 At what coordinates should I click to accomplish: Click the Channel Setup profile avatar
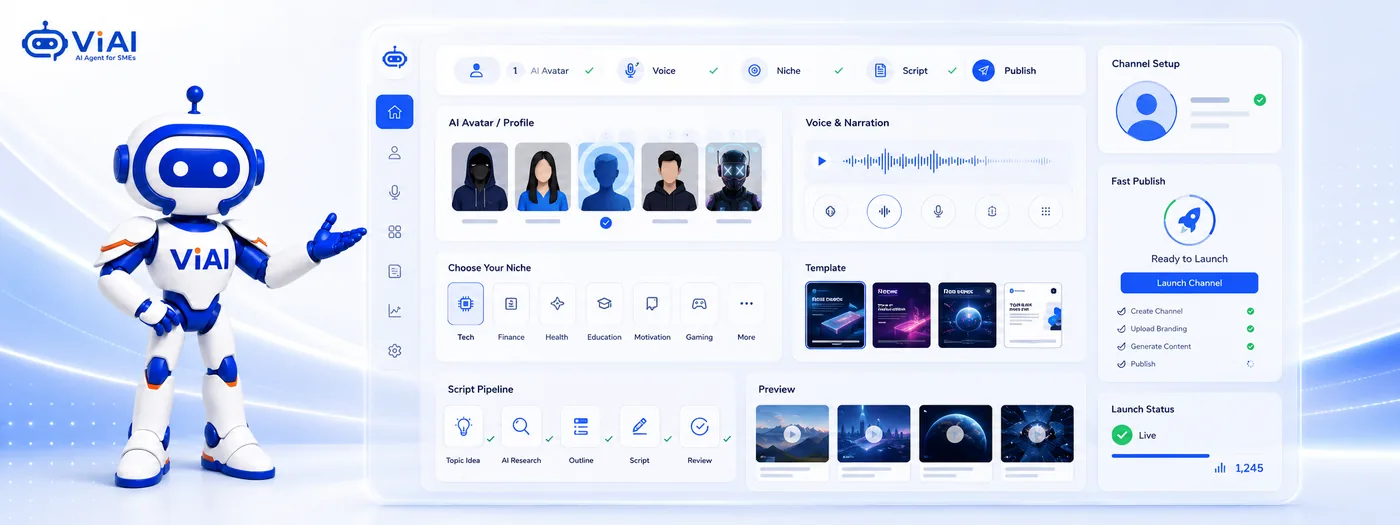click(x=1146, y=111)
